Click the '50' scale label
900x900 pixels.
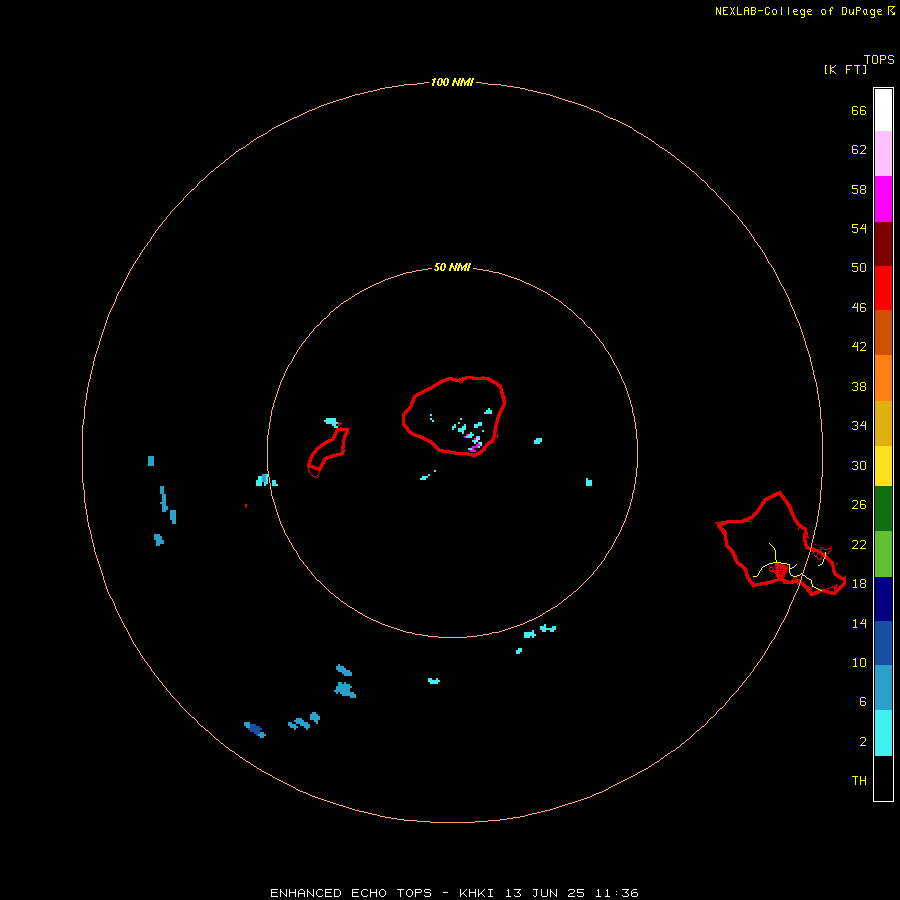click(859, 268)
